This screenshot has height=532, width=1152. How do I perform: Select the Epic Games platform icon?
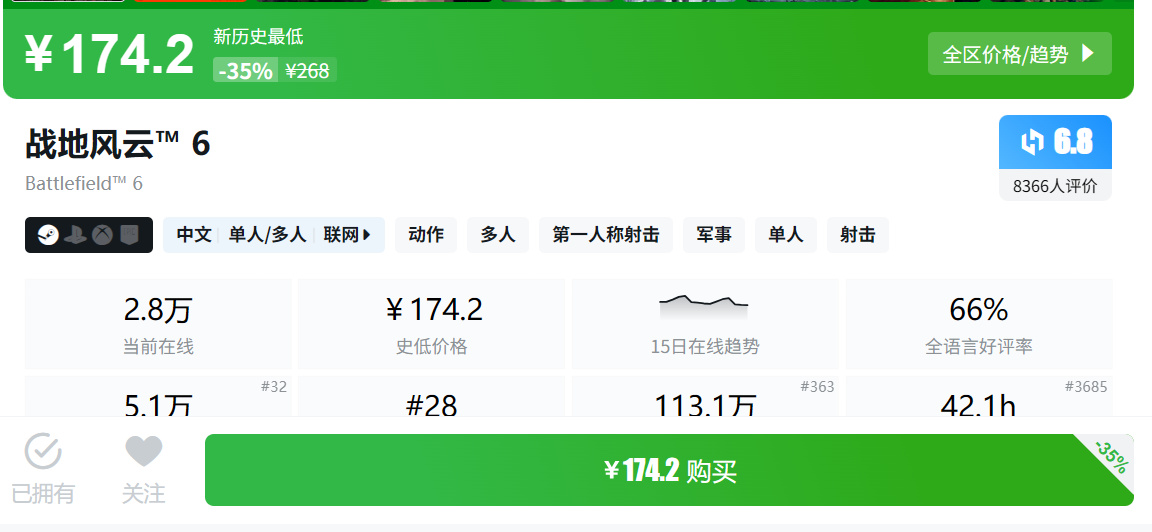(129, 235)
